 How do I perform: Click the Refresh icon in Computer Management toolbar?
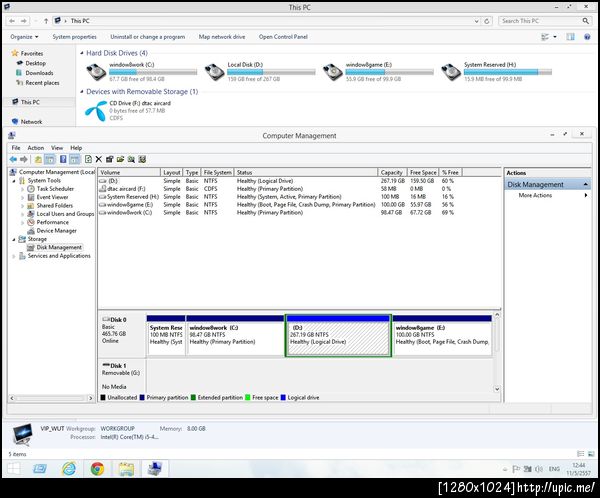[88, 159]
